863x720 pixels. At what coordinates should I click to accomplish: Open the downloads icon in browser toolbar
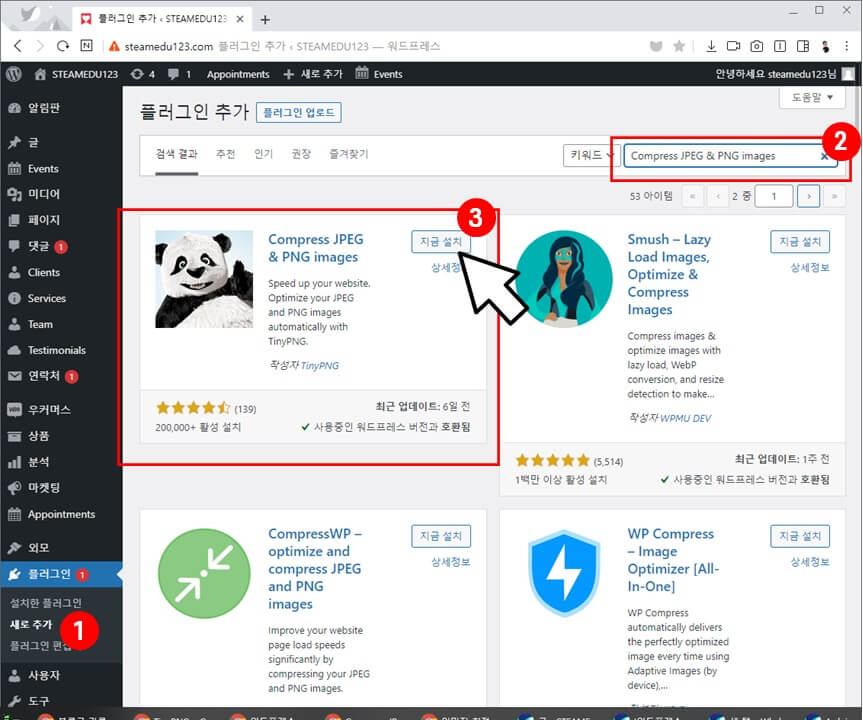711,46
